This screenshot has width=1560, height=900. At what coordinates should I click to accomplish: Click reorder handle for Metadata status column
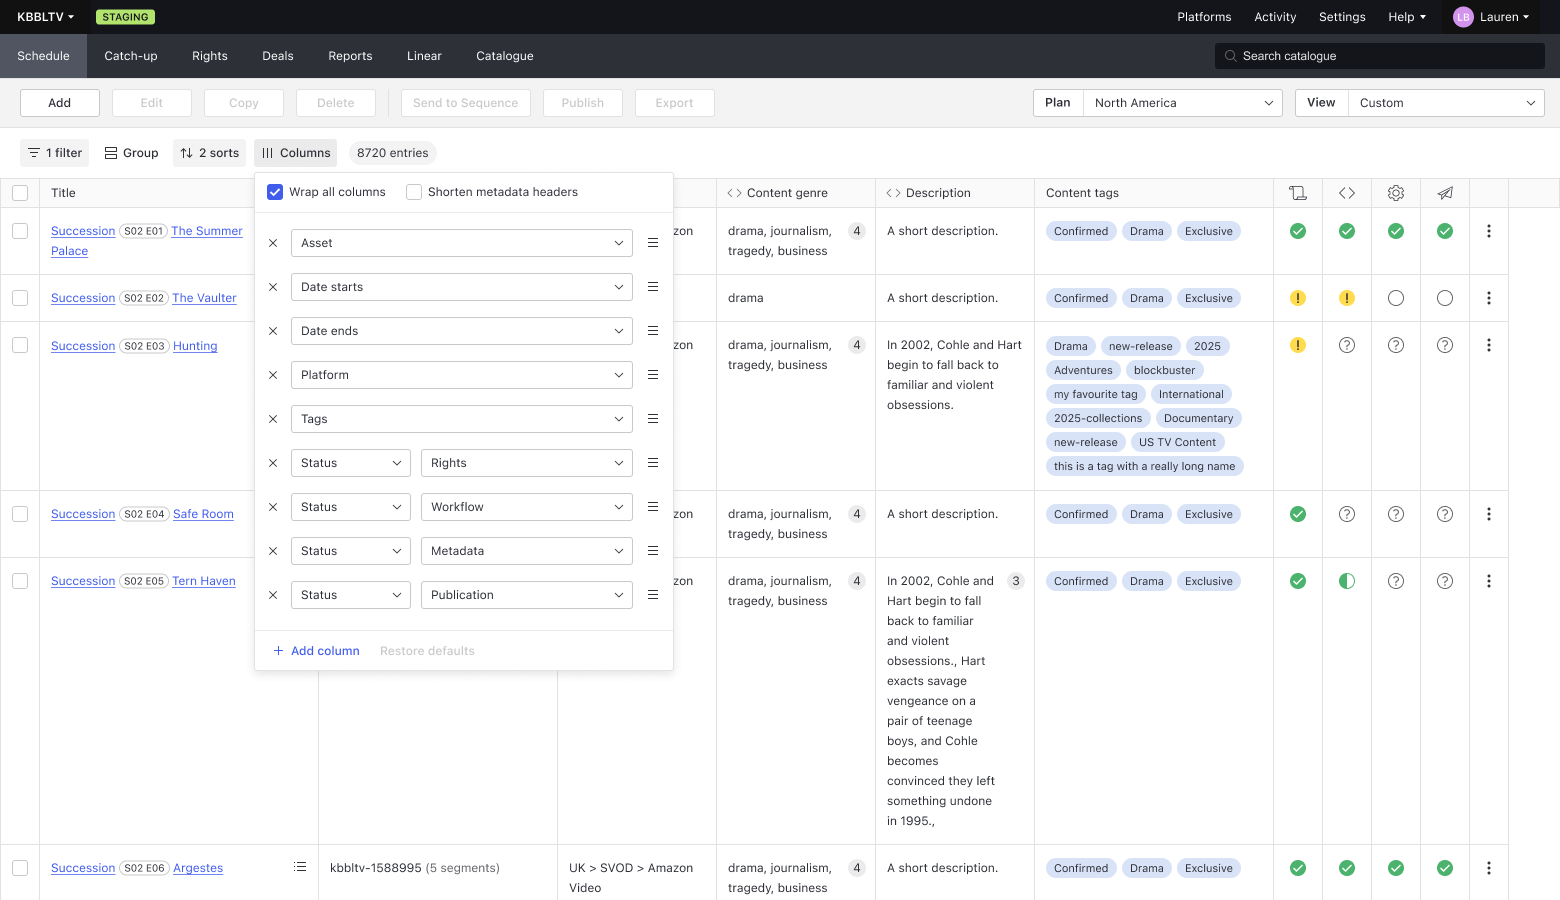pyautogui.click(x=653, y=551)
